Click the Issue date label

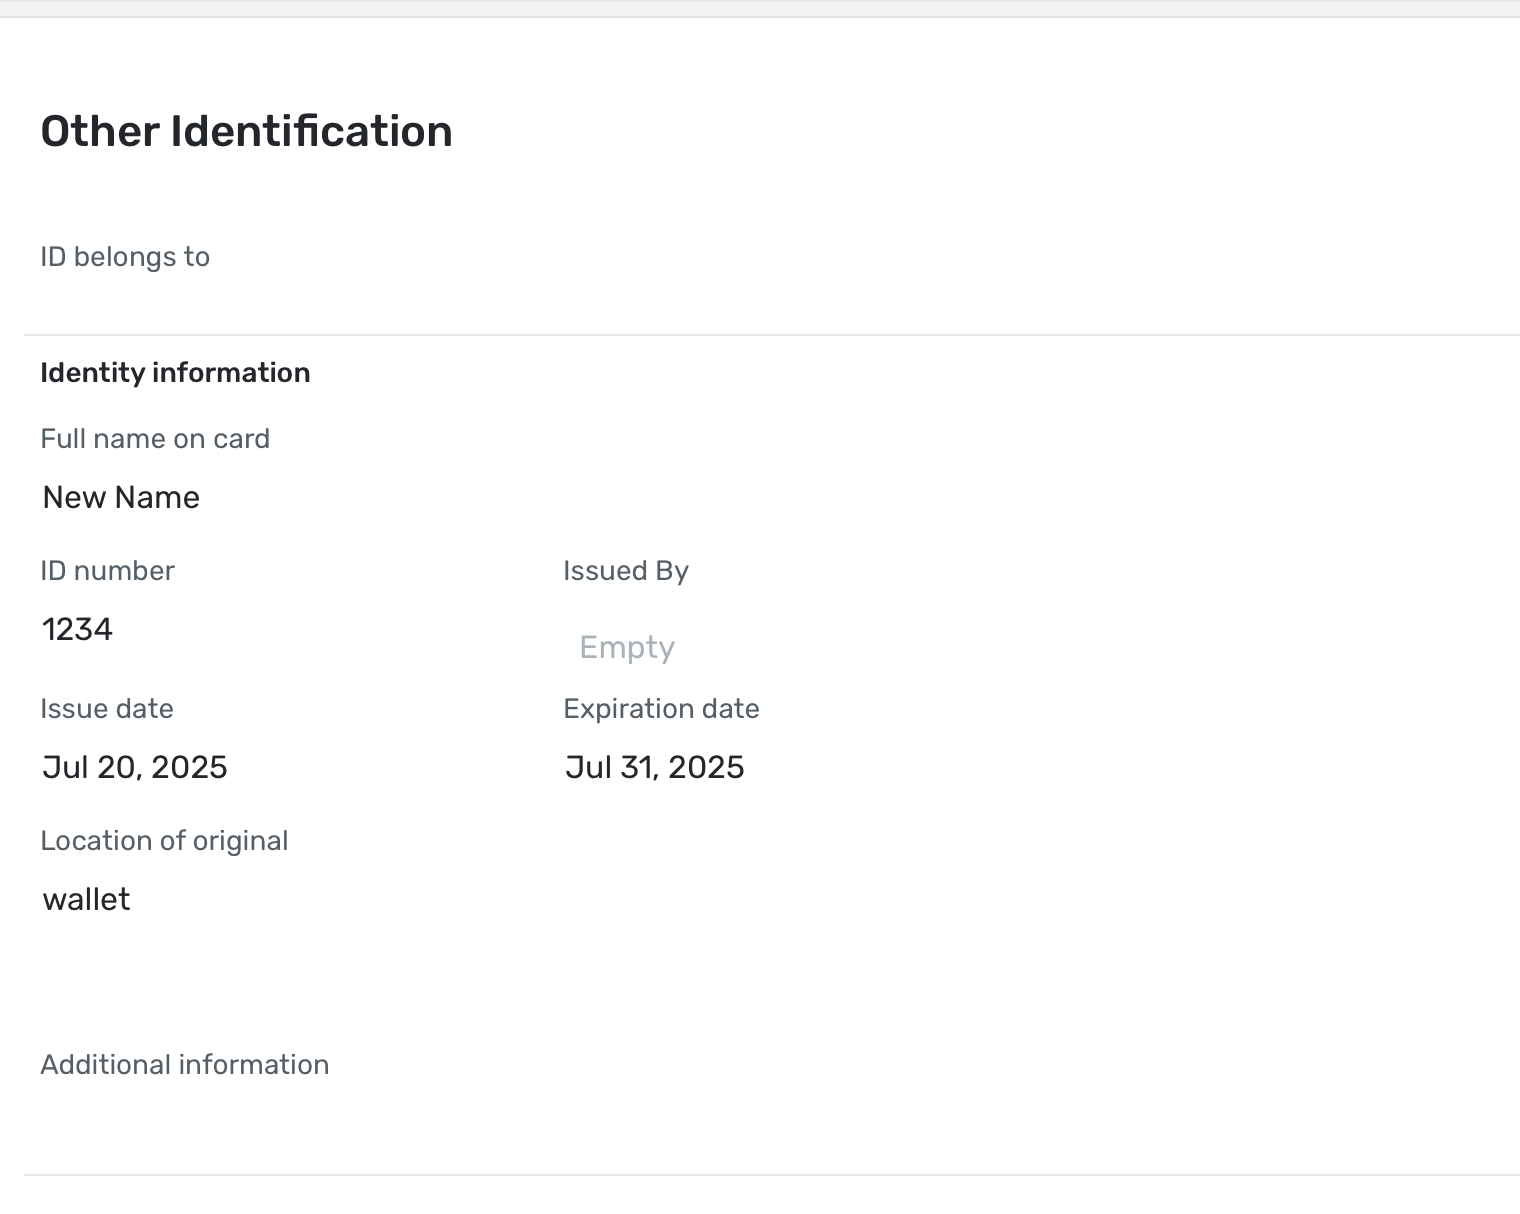(107, 709)
